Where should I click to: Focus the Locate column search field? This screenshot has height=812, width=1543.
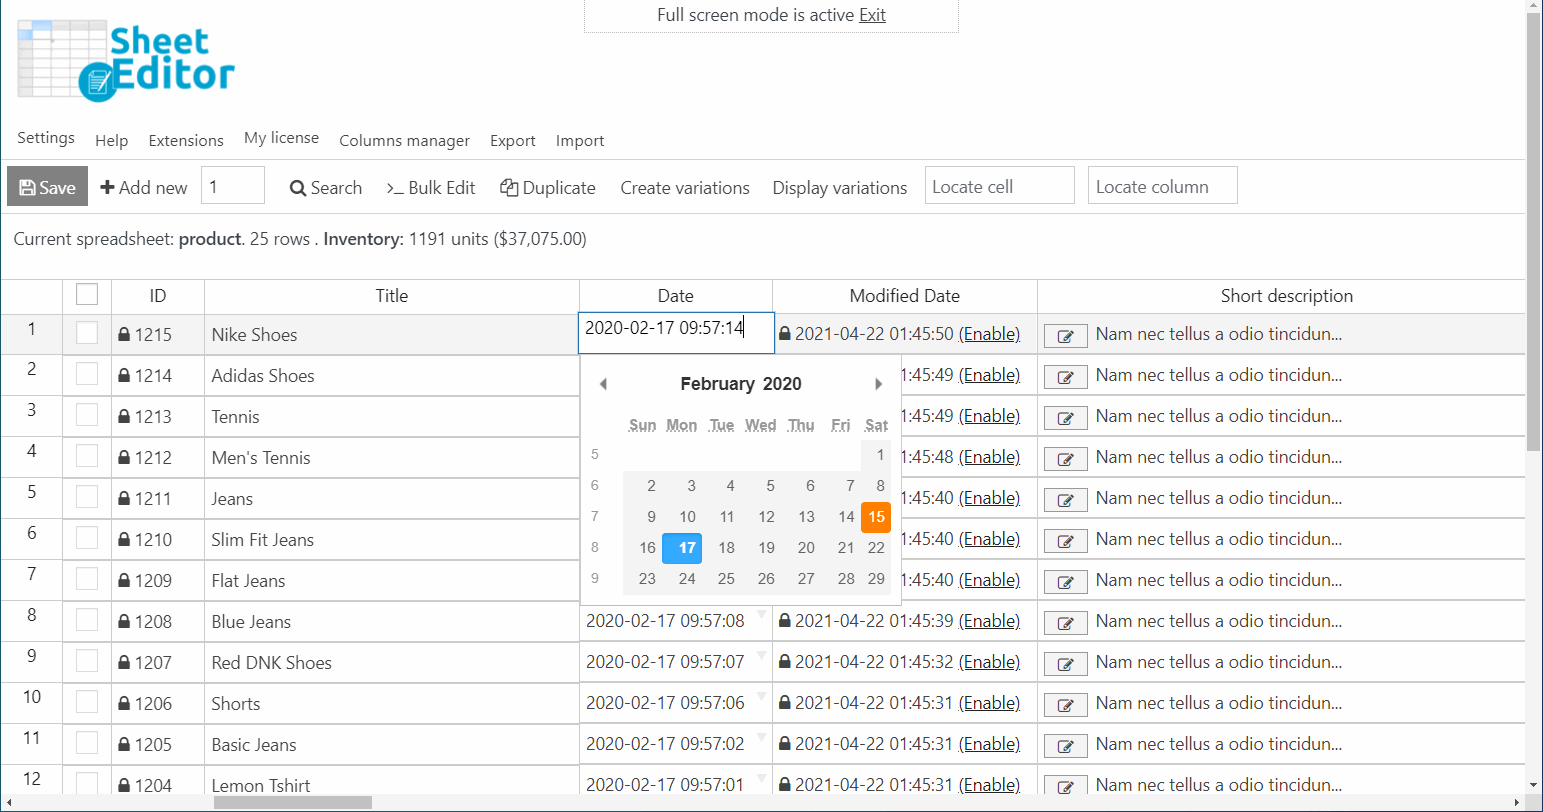point(1163,186)
